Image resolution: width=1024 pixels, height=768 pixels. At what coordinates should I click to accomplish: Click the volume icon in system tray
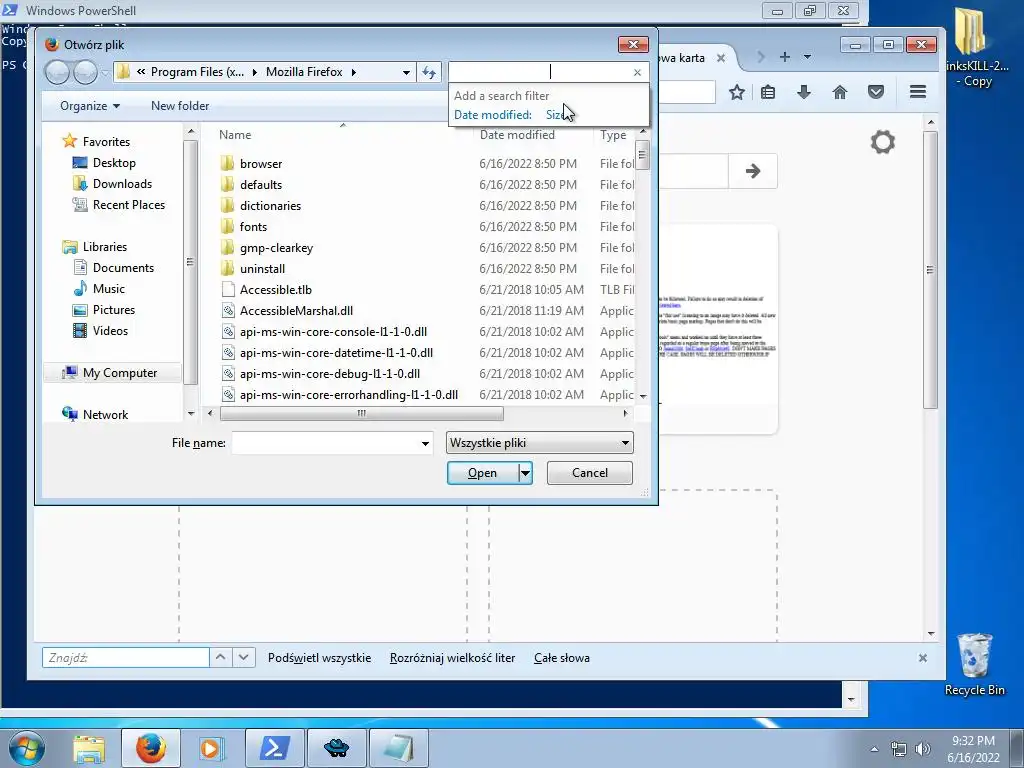click(x=923, y=749)
